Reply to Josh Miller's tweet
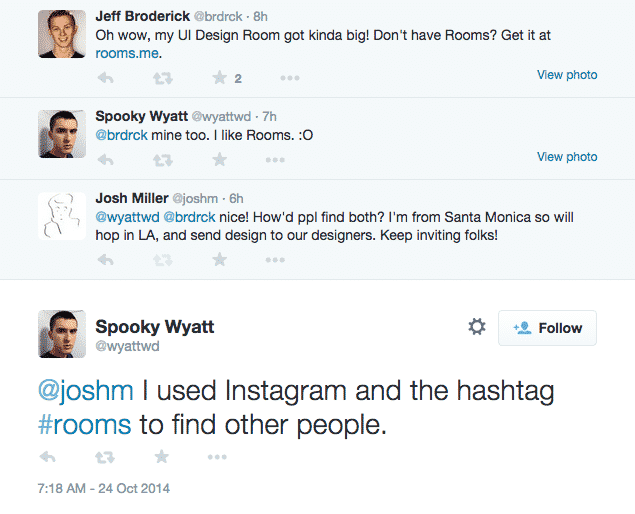This screenshot has height=514, width=635. pos(105,259)
